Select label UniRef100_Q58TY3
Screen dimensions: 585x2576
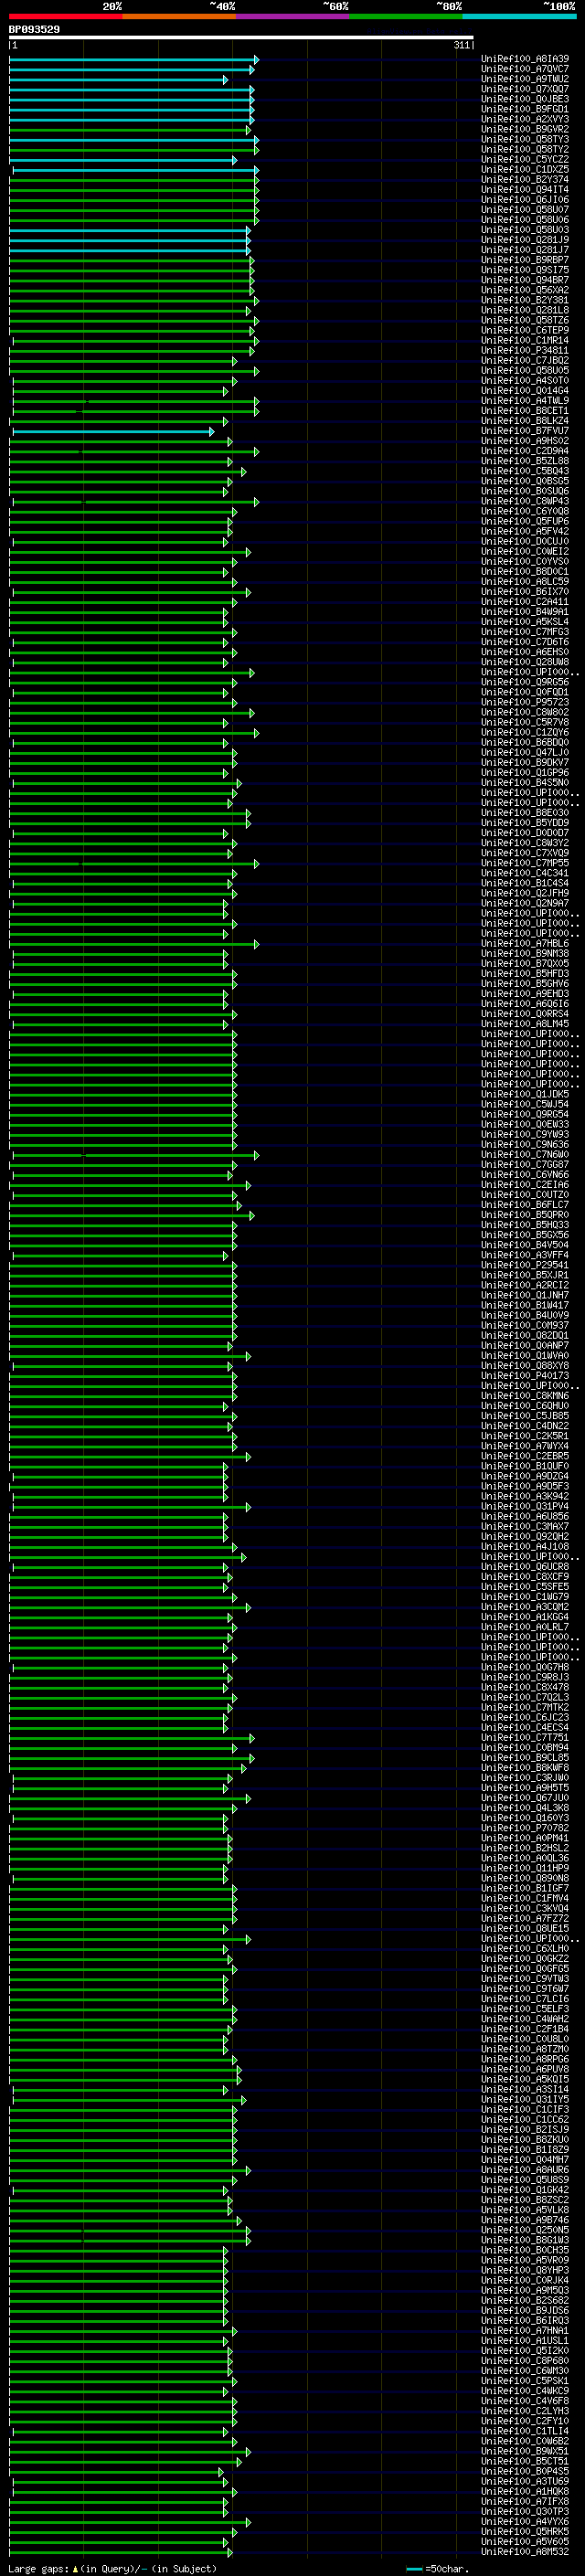pos(525,139)
